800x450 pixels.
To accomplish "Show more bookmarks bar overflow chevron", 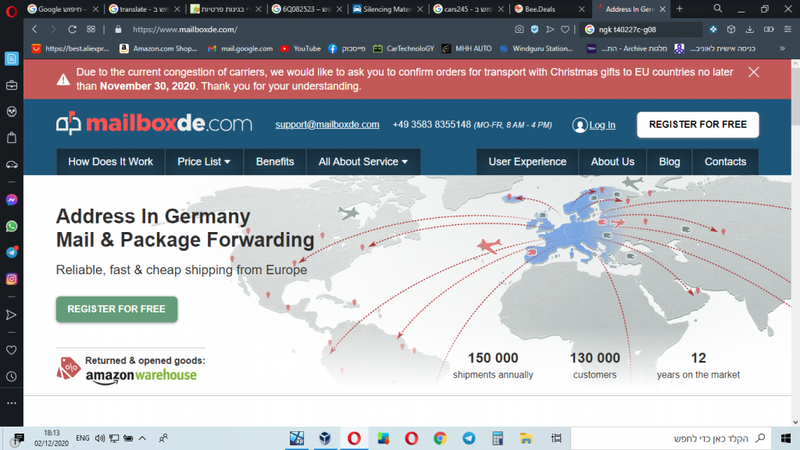I will click(x=782, y=48).
